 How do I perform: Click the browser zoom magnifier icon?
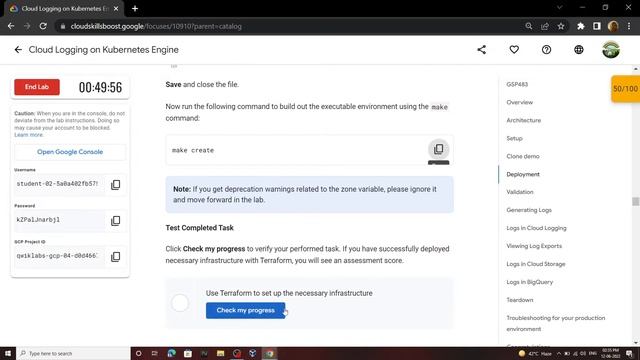pos(529,26)
